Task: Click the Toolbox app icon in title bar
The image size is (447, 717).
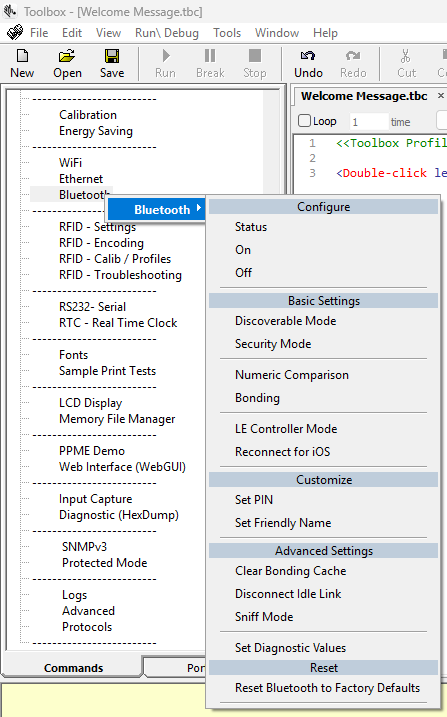Action: pyautogui.click(x=10, y=11)
